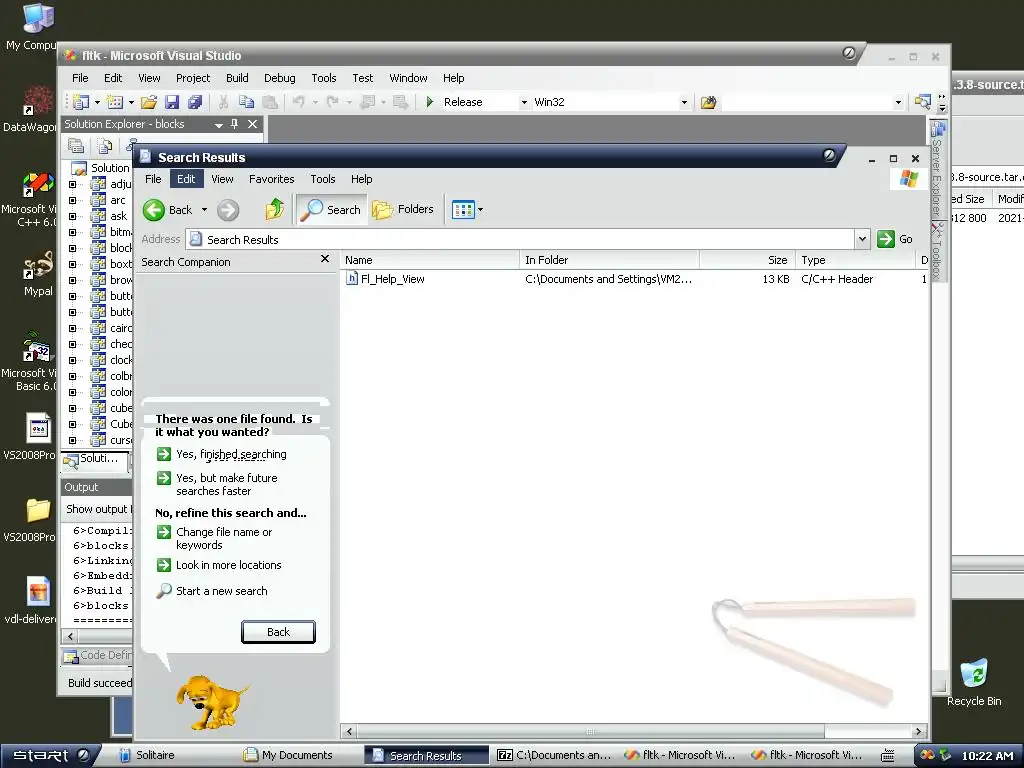Viewport: 1024px width, 768px height.
Task: Open the Start menu
Action: (50, 756)
